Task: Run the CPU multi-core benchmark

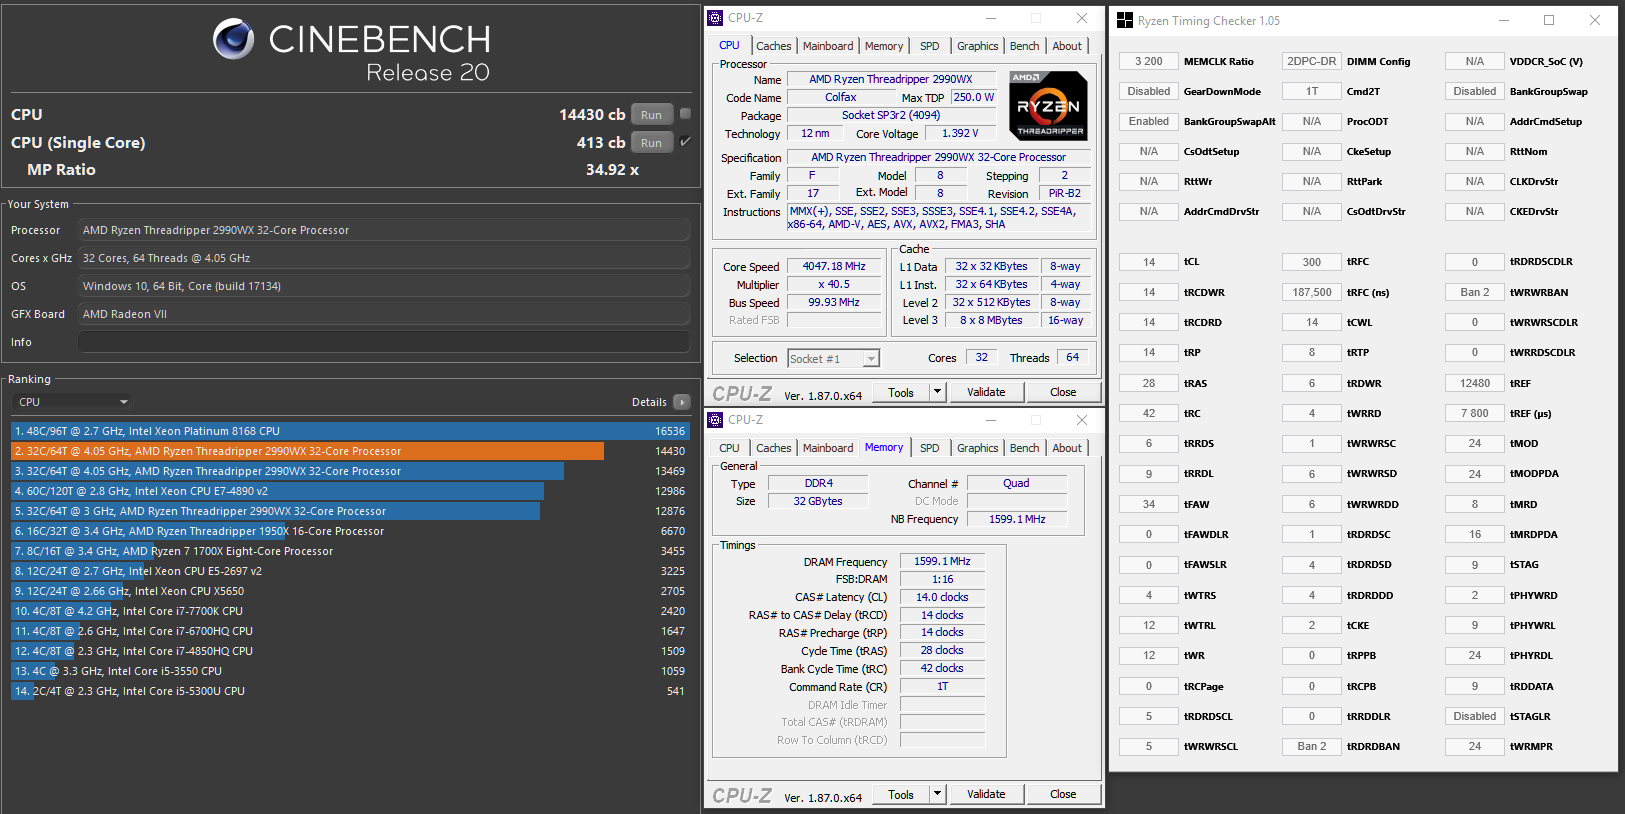Action: (x=651, y=115)
